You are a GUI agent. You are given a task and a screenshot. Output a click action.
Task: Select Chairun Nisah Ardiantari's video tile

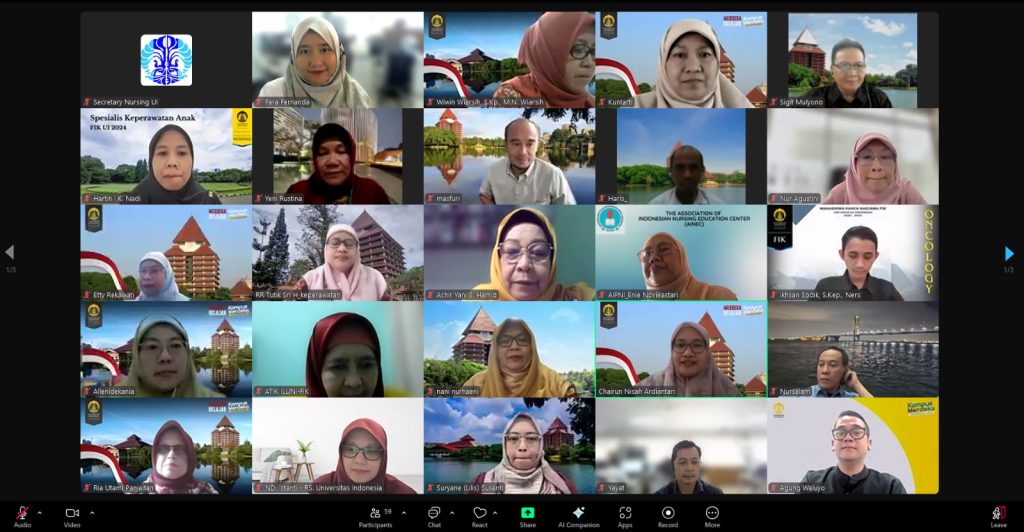[x=681, y=350]
